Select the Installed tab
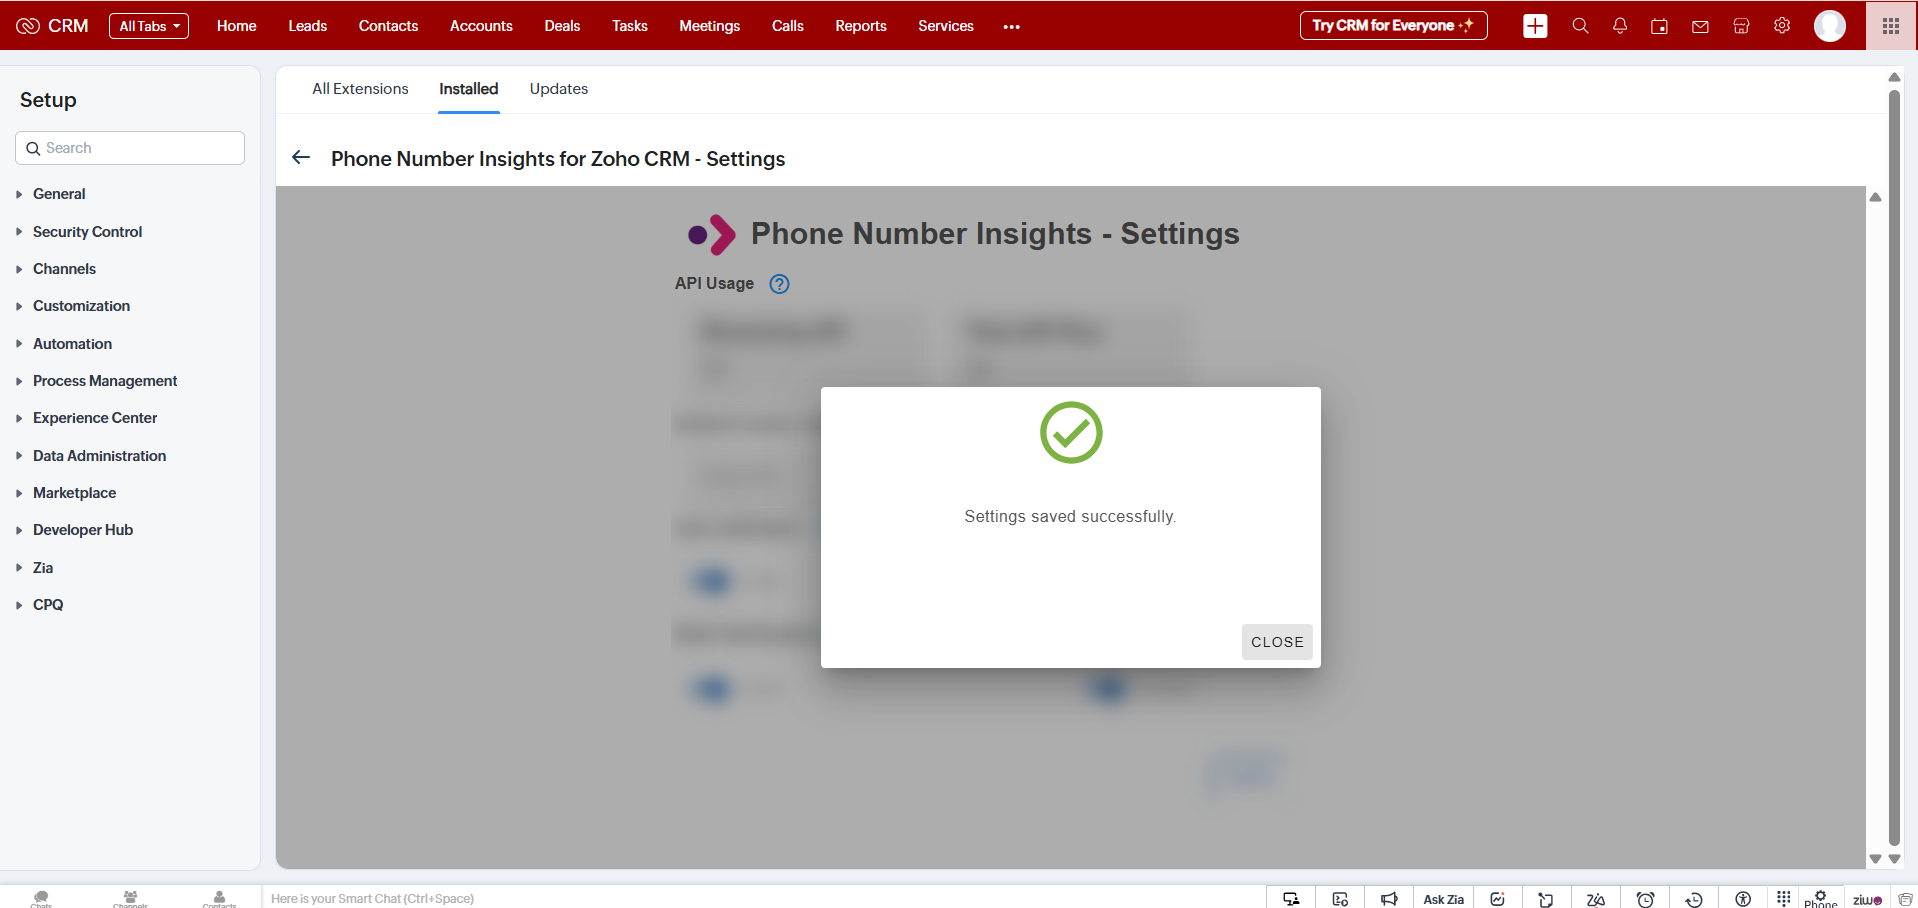 (468, 89)
